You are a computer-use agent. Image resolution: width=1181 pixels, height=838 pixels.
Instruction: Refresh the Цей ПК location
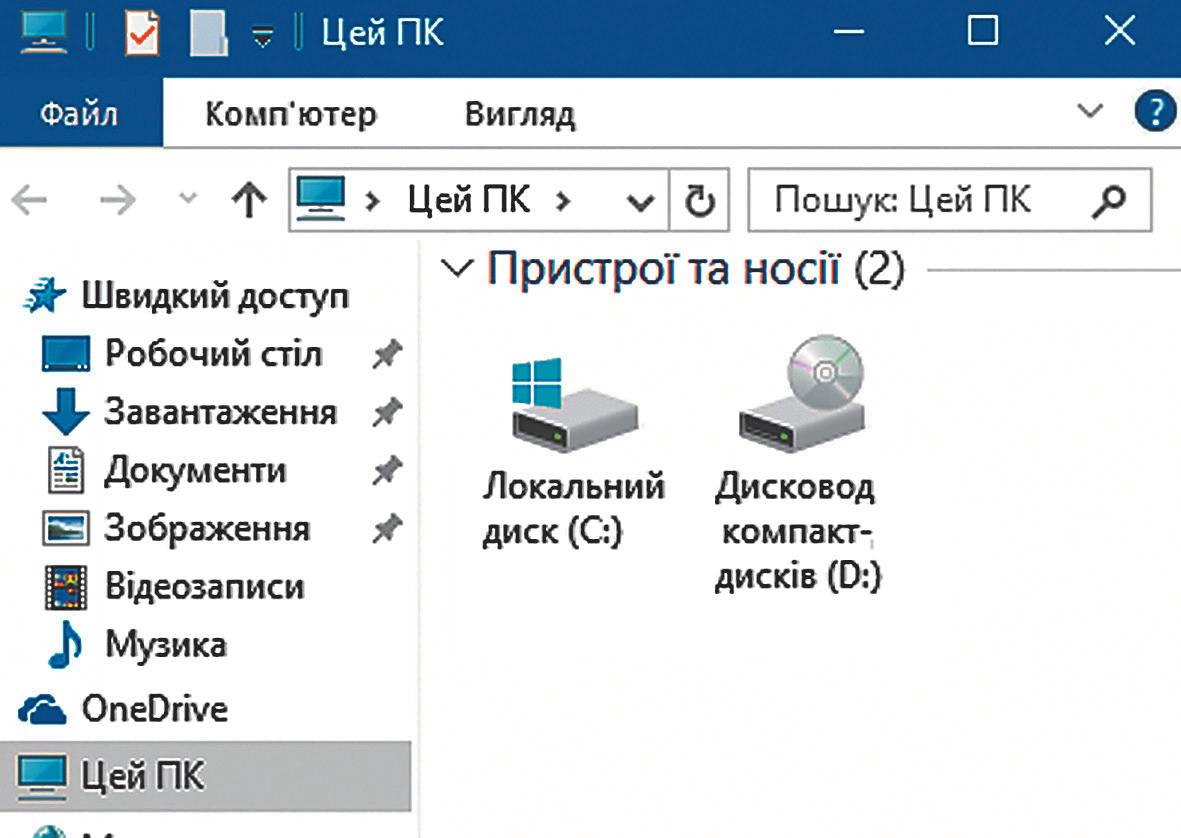point(699,202)
